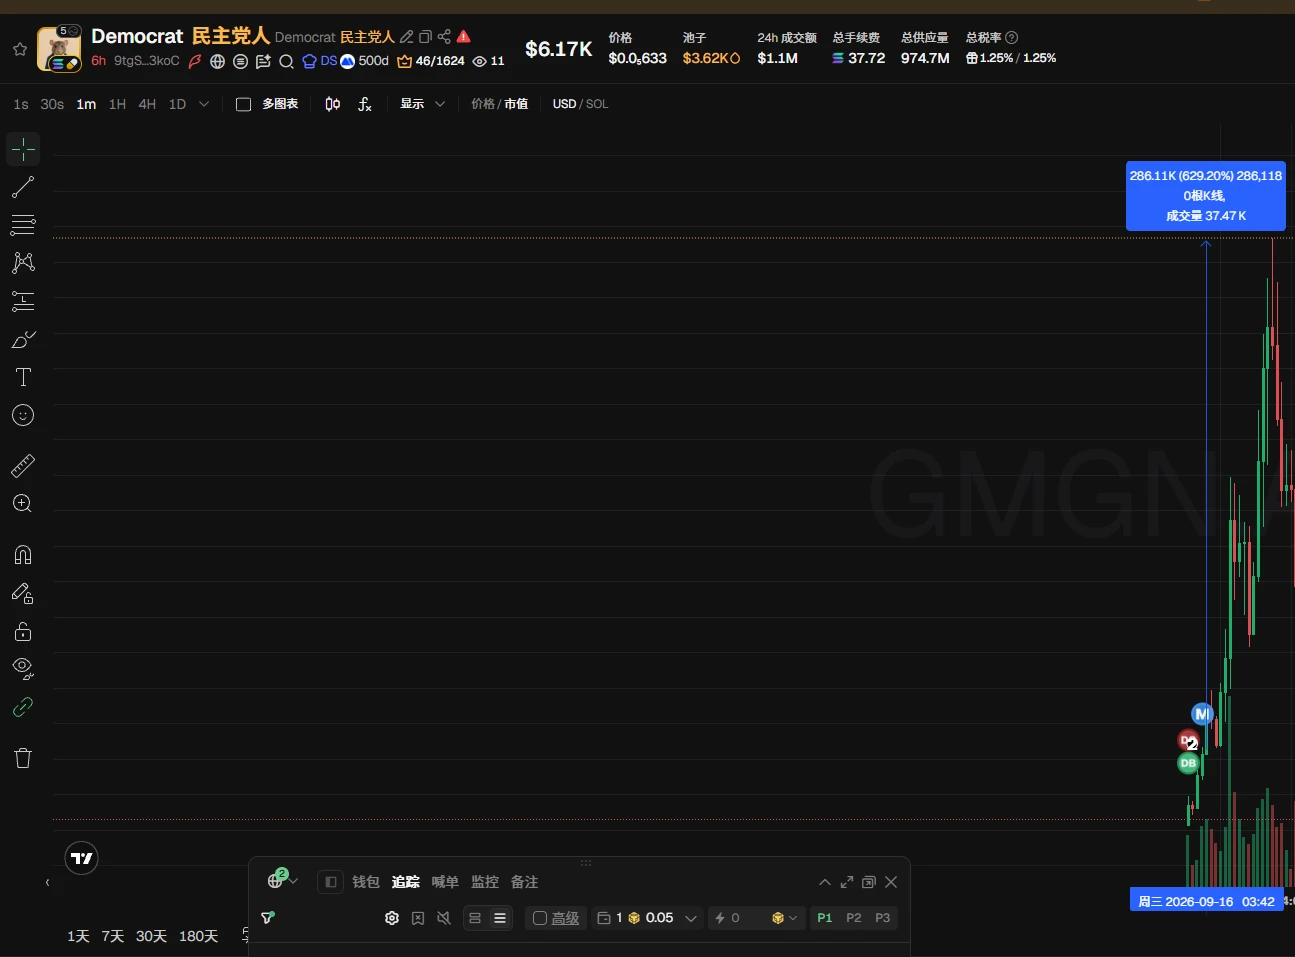Viewport: 1295px width, 957px height.
Task: Select the pattern drawing tool
Action: (x=23, y=263)
